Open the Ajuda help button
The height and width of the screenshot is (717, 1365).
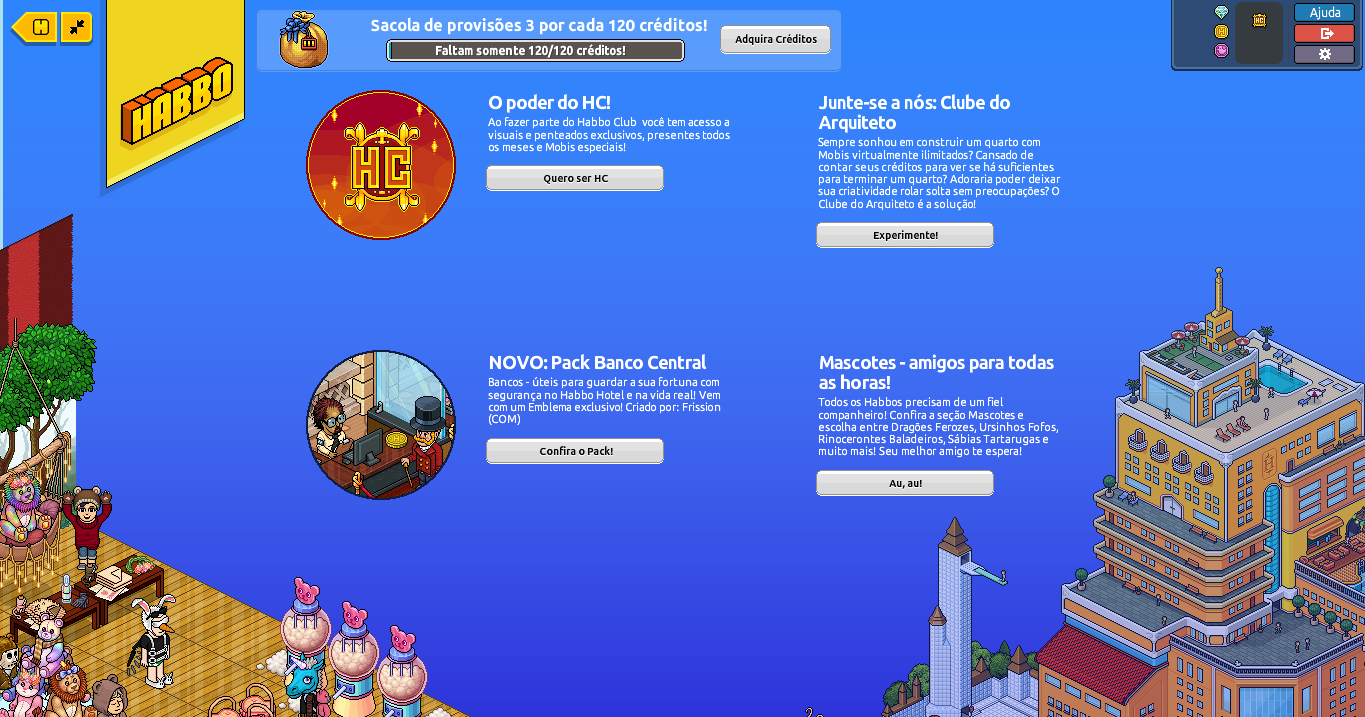(x=1324, y=13)
